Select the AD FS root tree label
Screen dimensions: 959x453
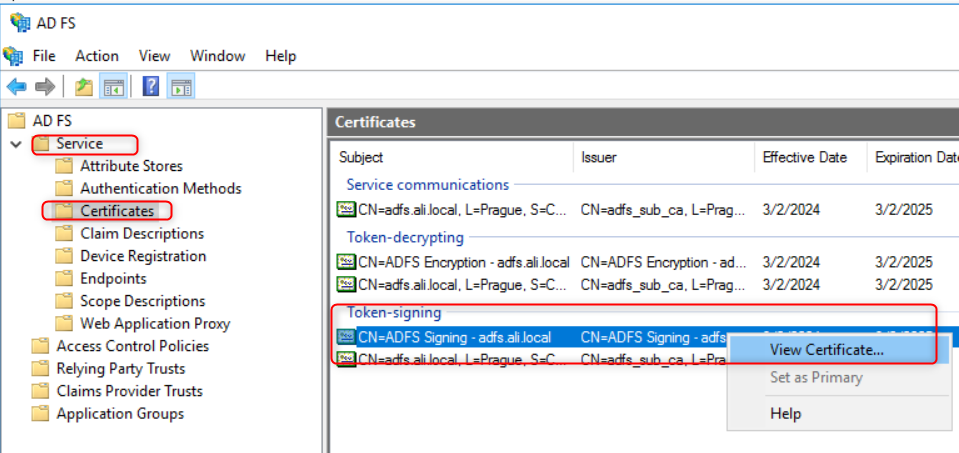tap(52, 121)
